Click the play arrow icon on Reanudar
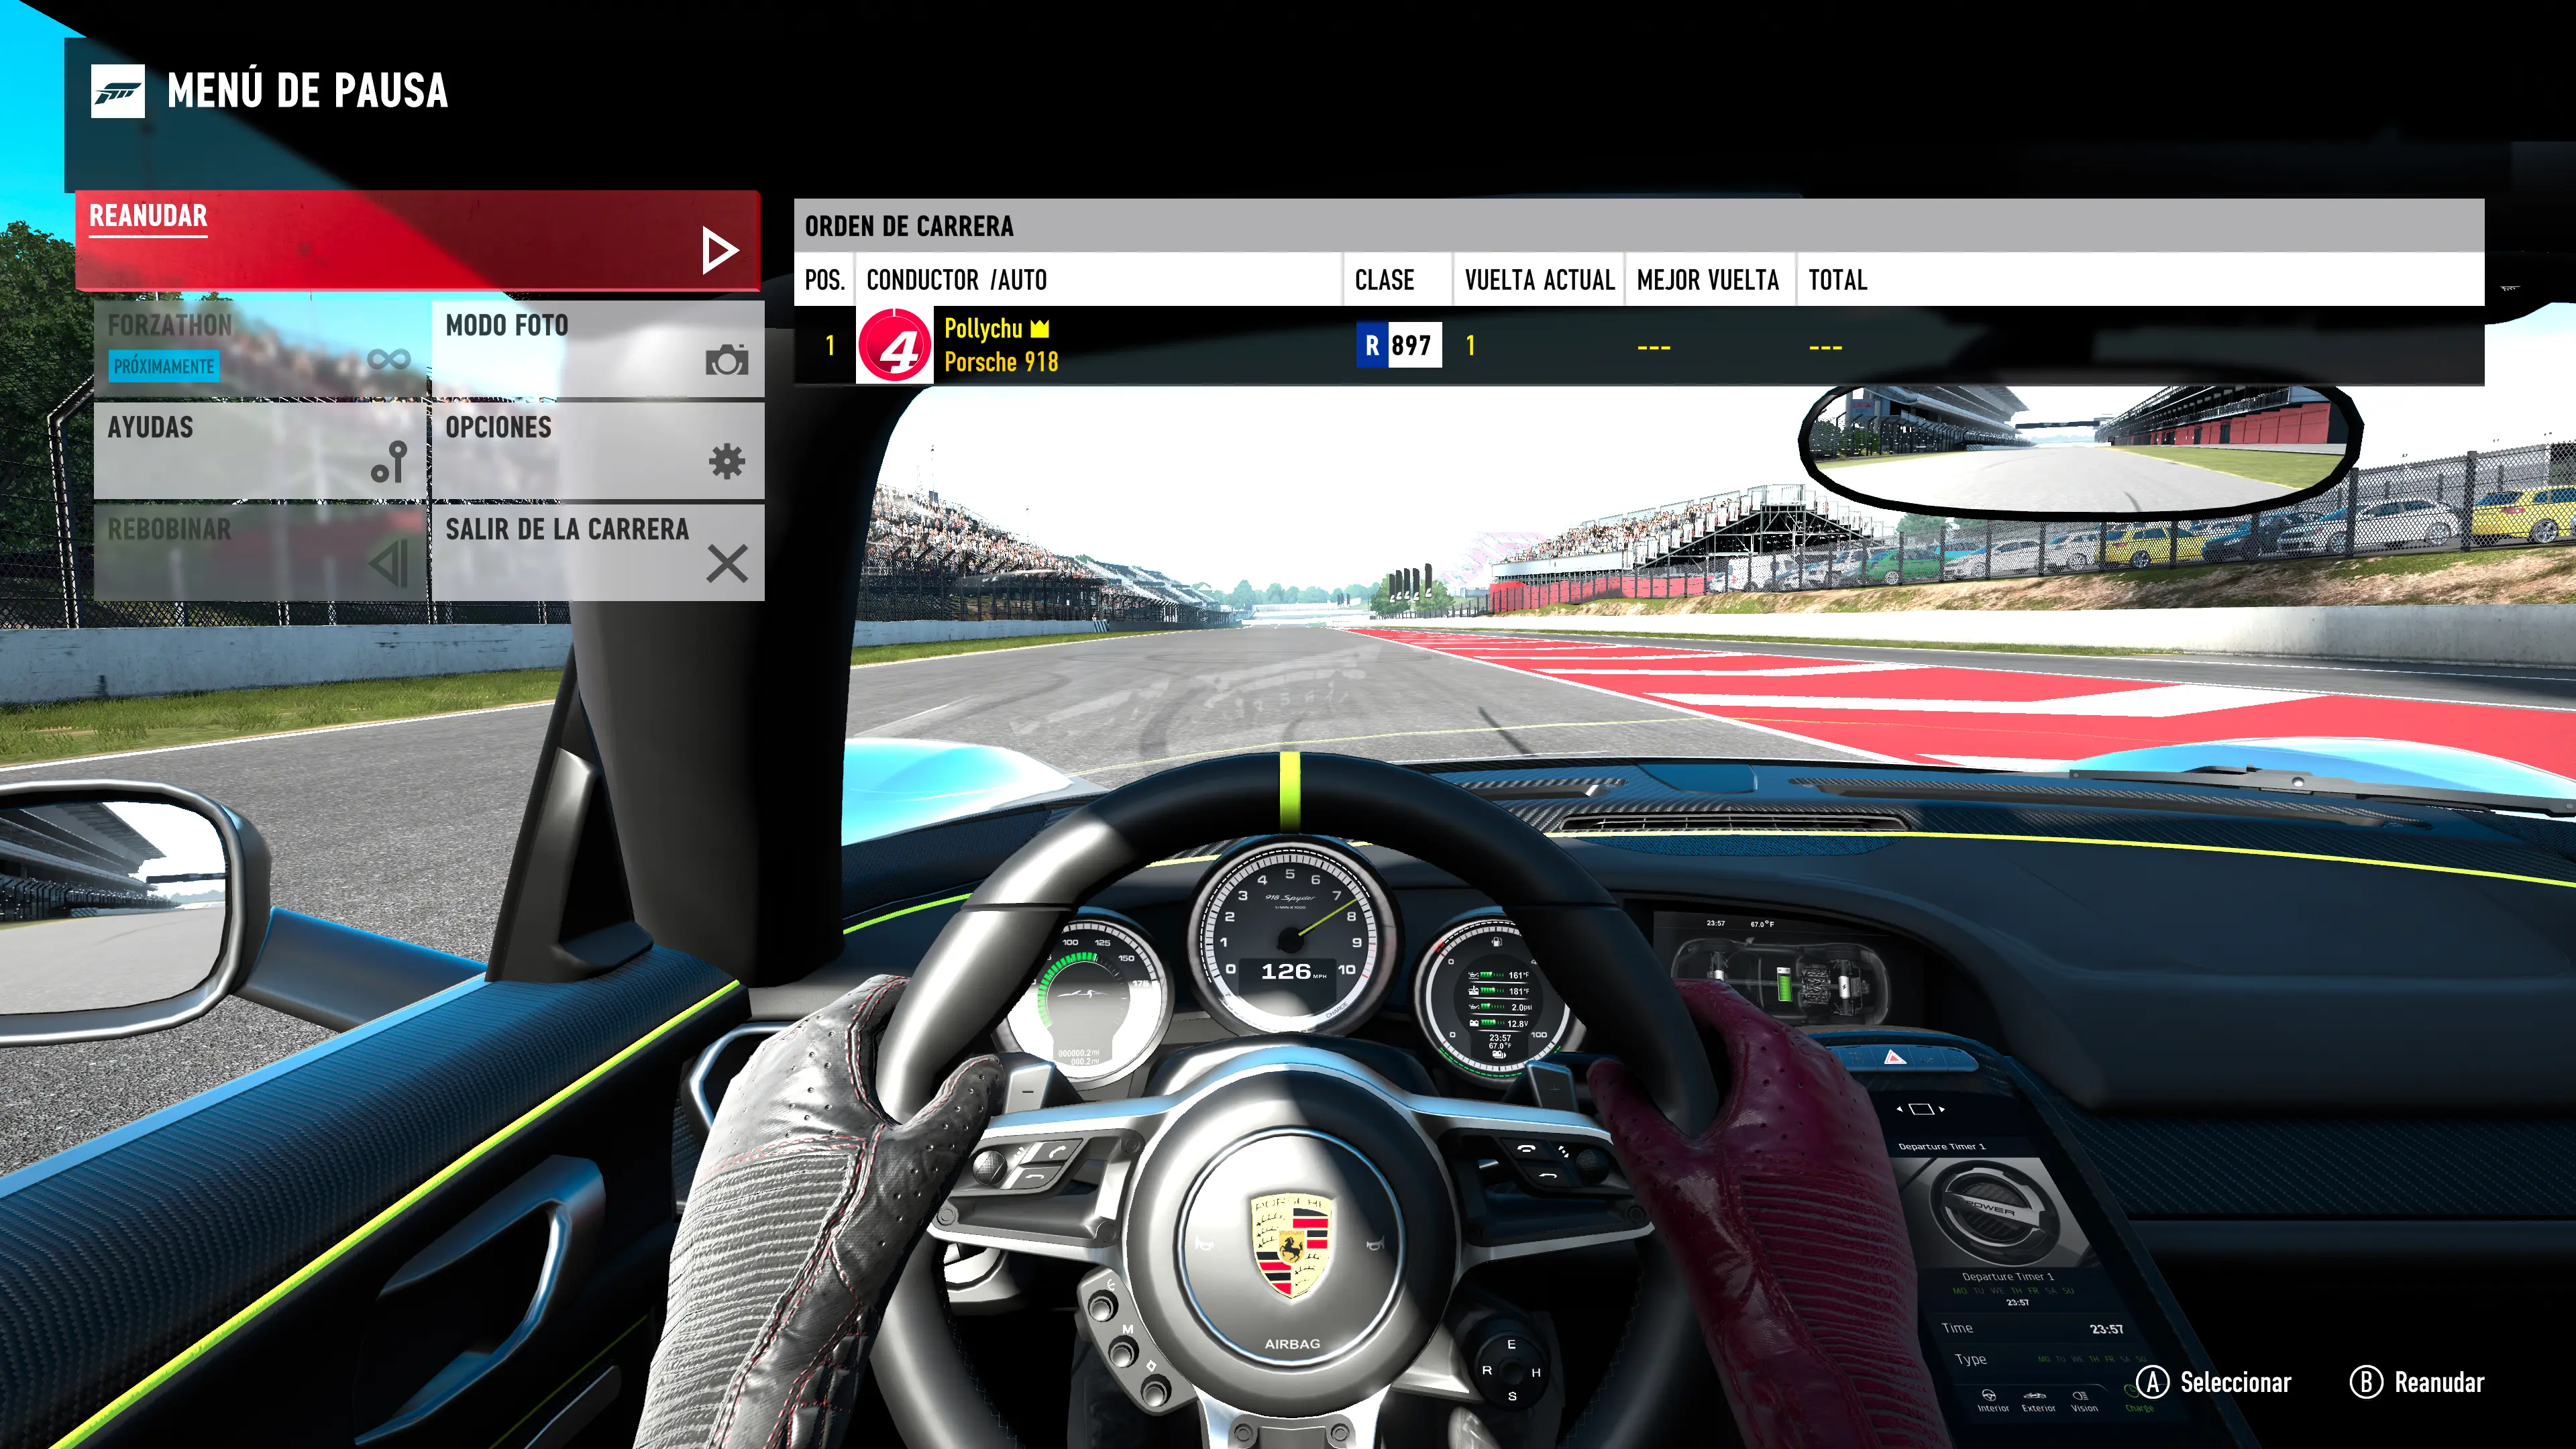The width and height of the screenshot is (2576, 1449). pos(719,250)
